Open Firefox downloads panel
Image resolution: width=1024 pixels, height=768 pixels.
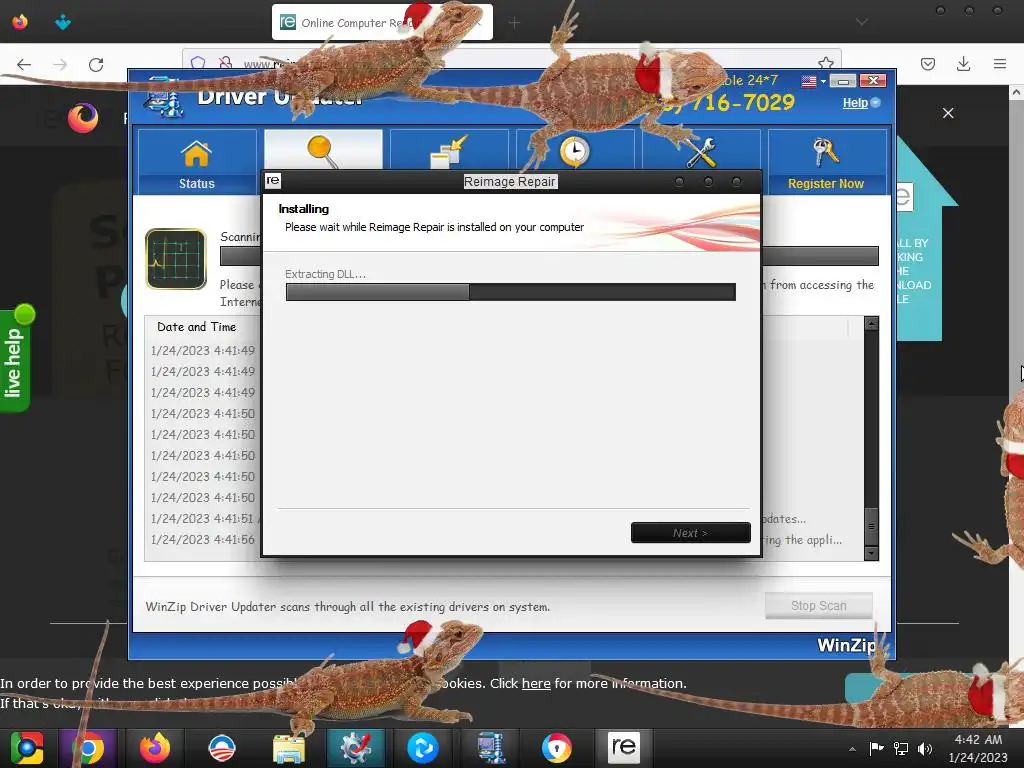963,63
